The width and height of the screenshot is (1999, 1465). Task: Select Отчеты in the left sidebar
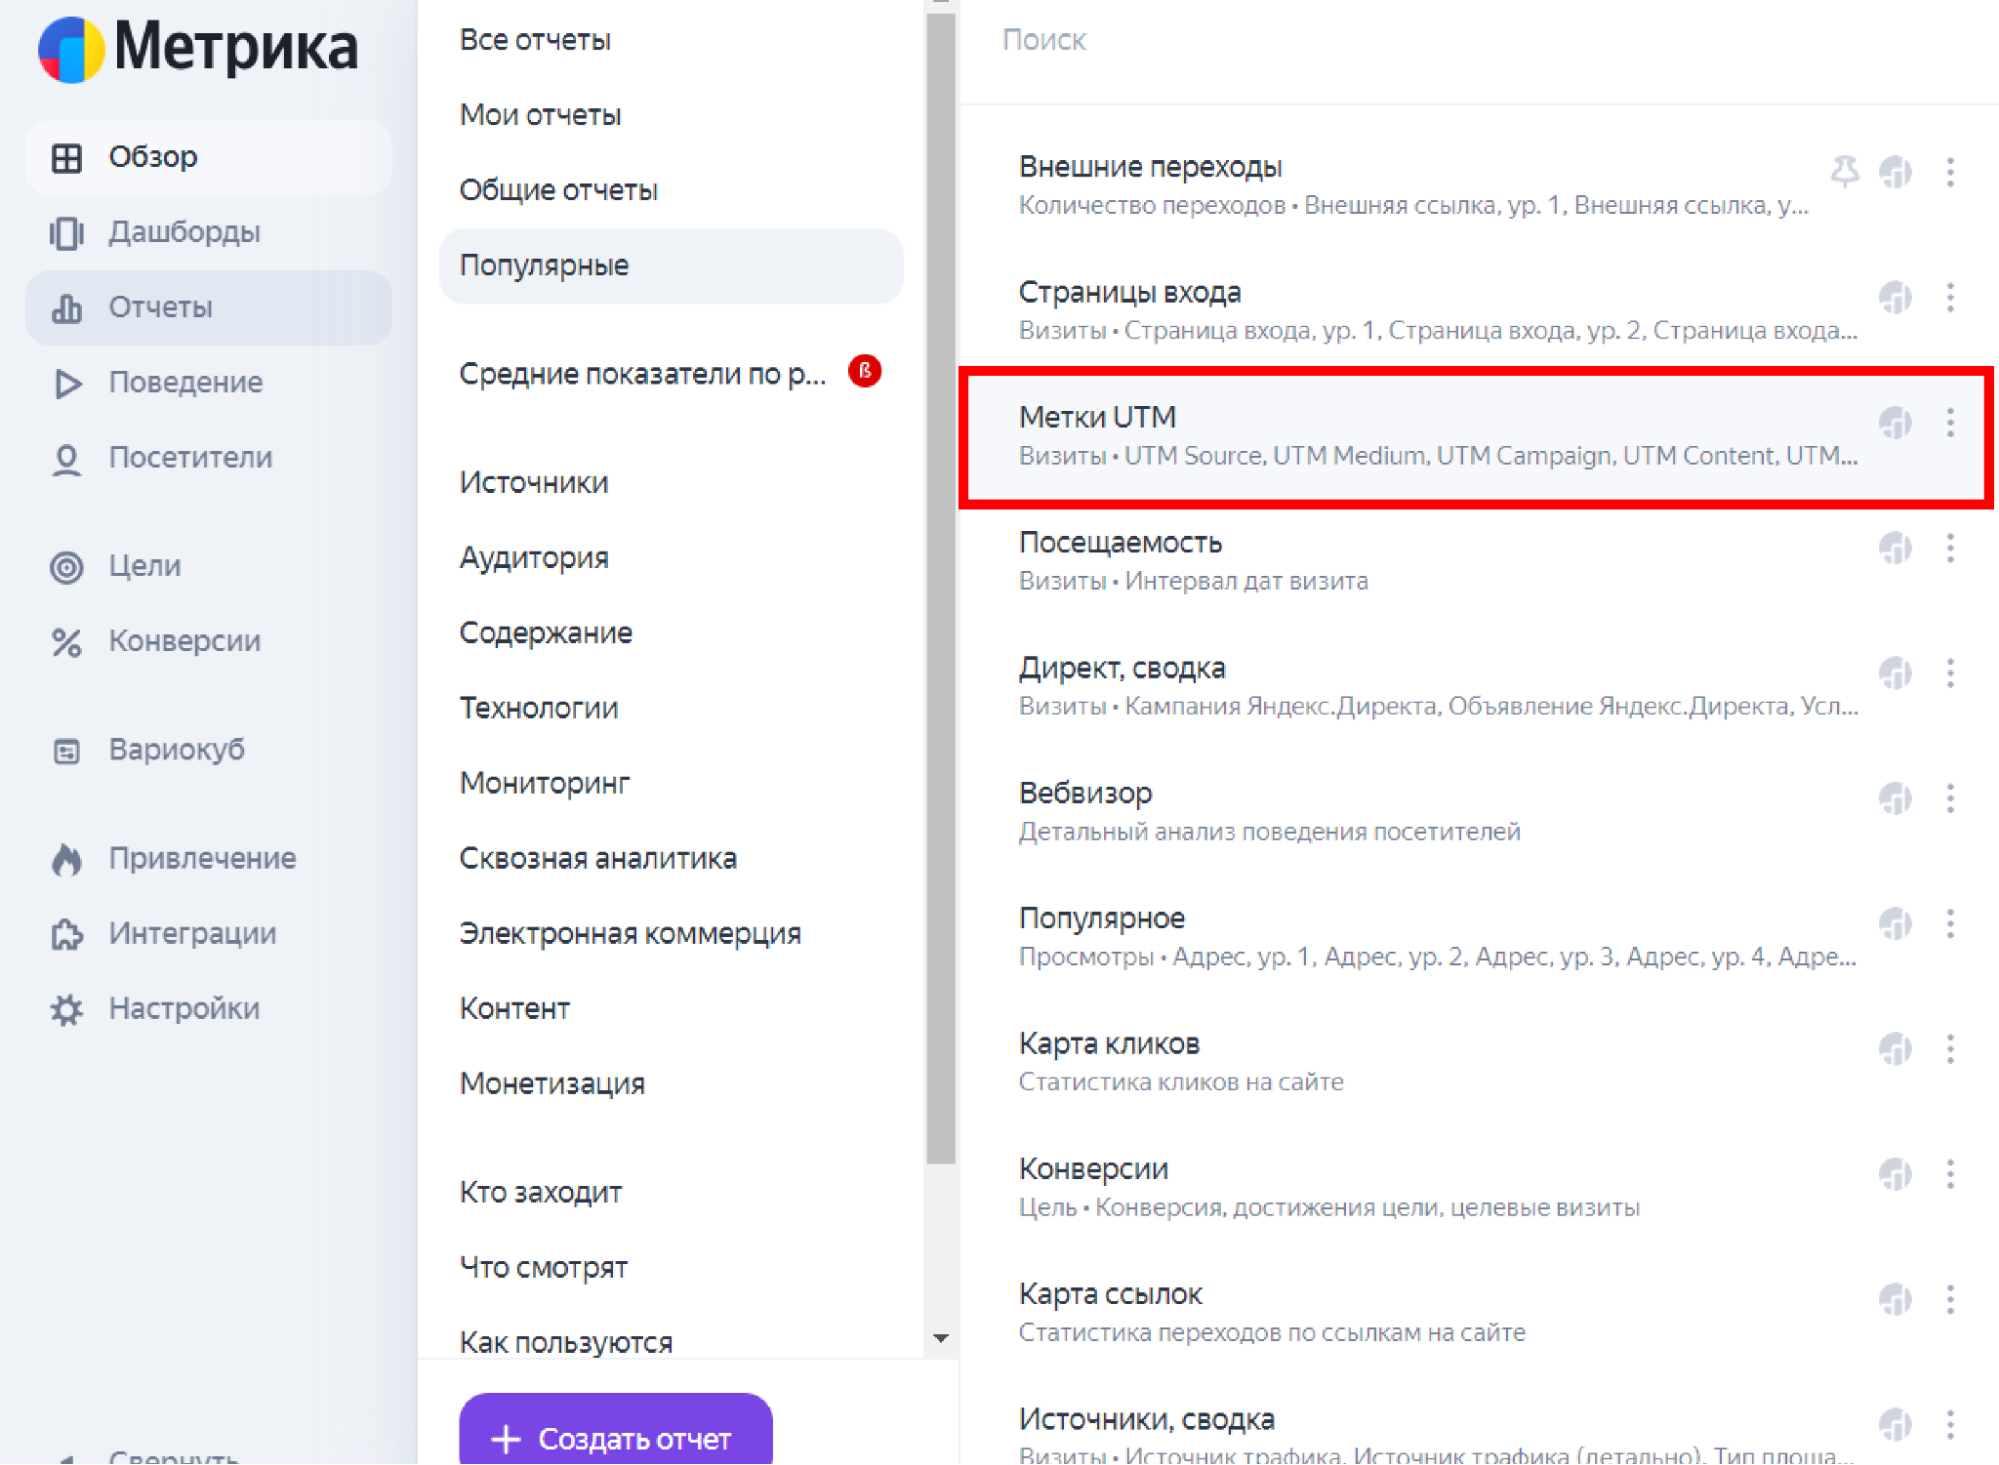point(208,307)
